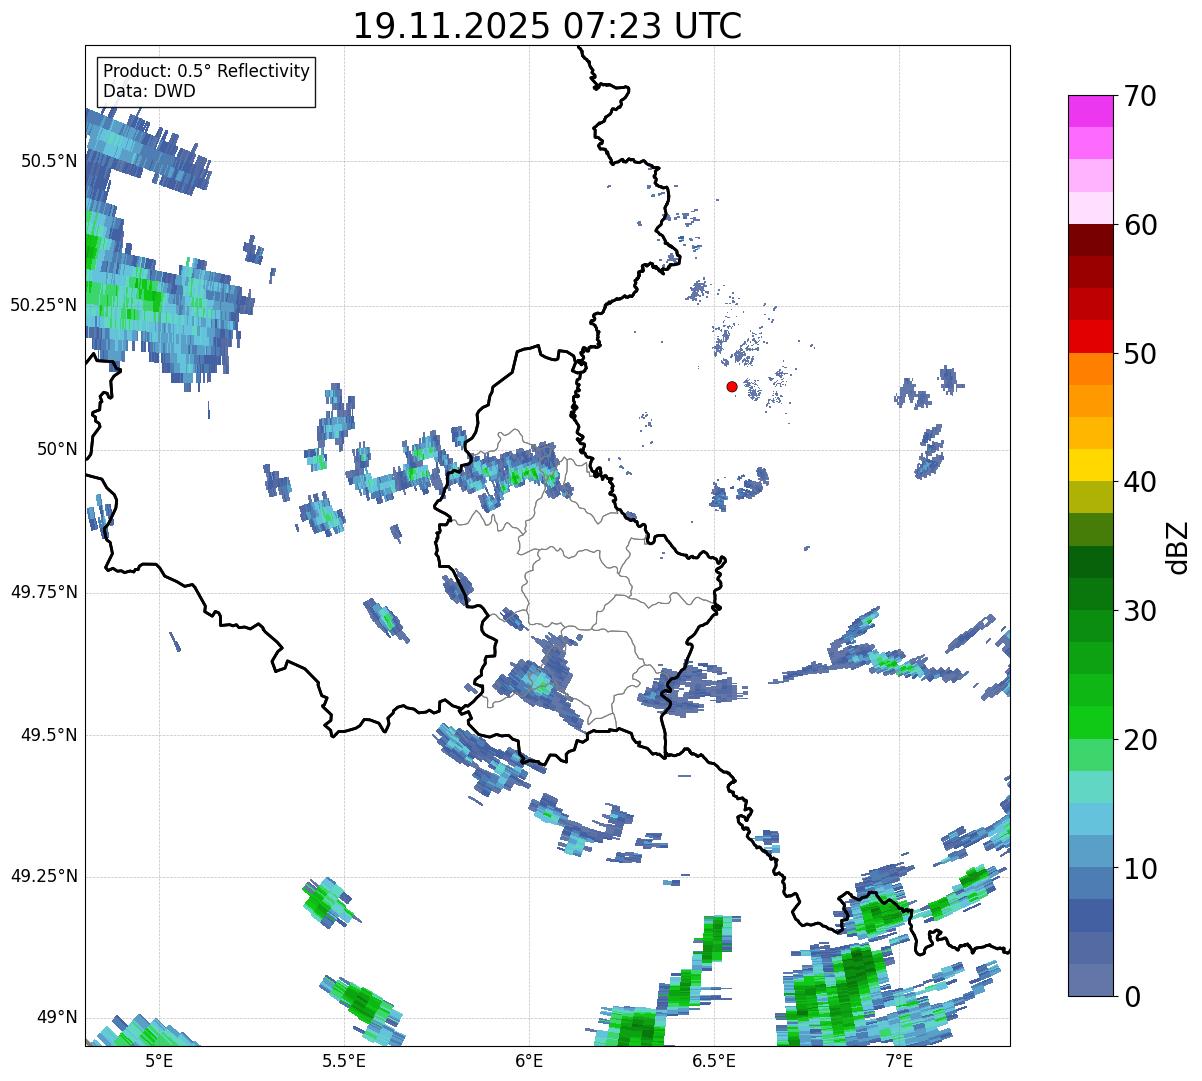Click the 49.5°N latitude label

tap(48, 735)
